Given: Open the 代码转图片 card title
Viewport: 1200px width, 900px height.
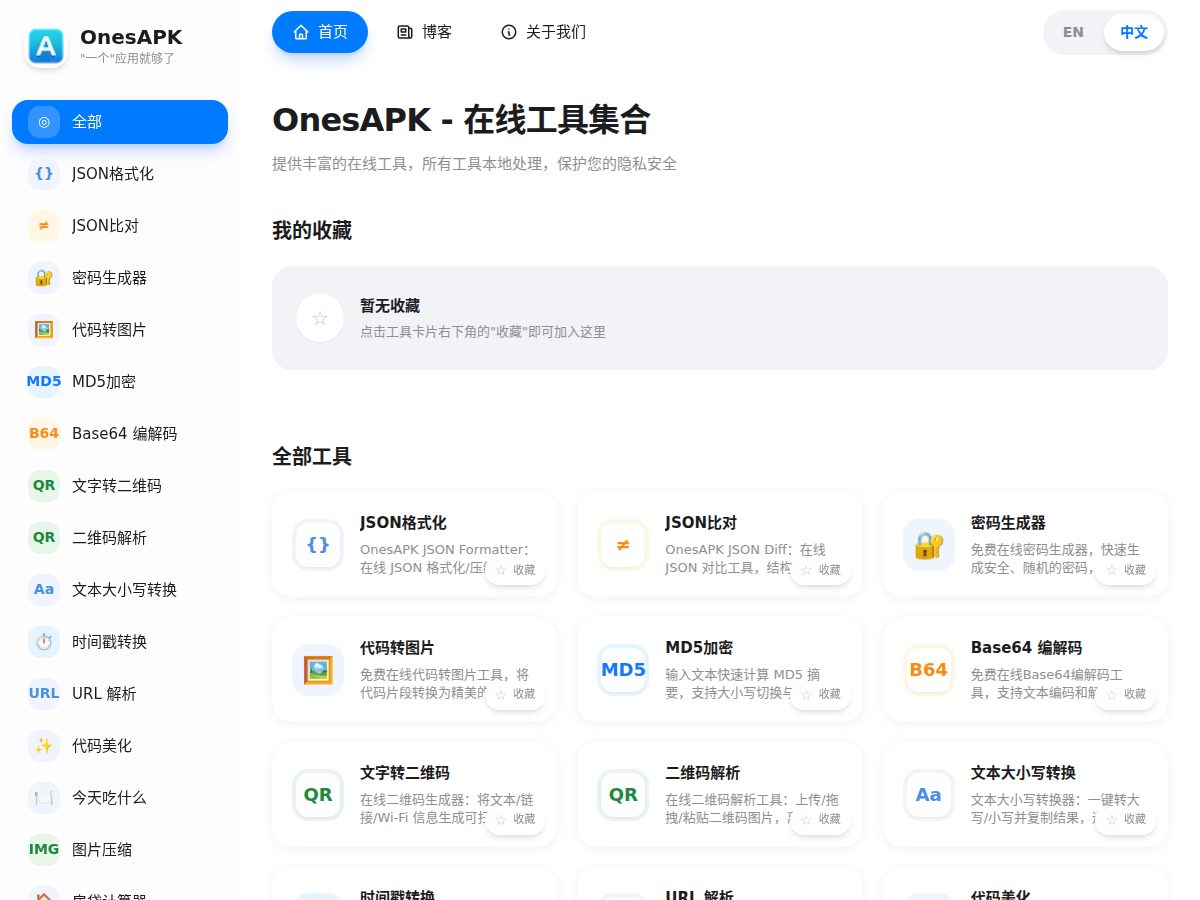Looking at the screenshot, I should click(397, 648).
